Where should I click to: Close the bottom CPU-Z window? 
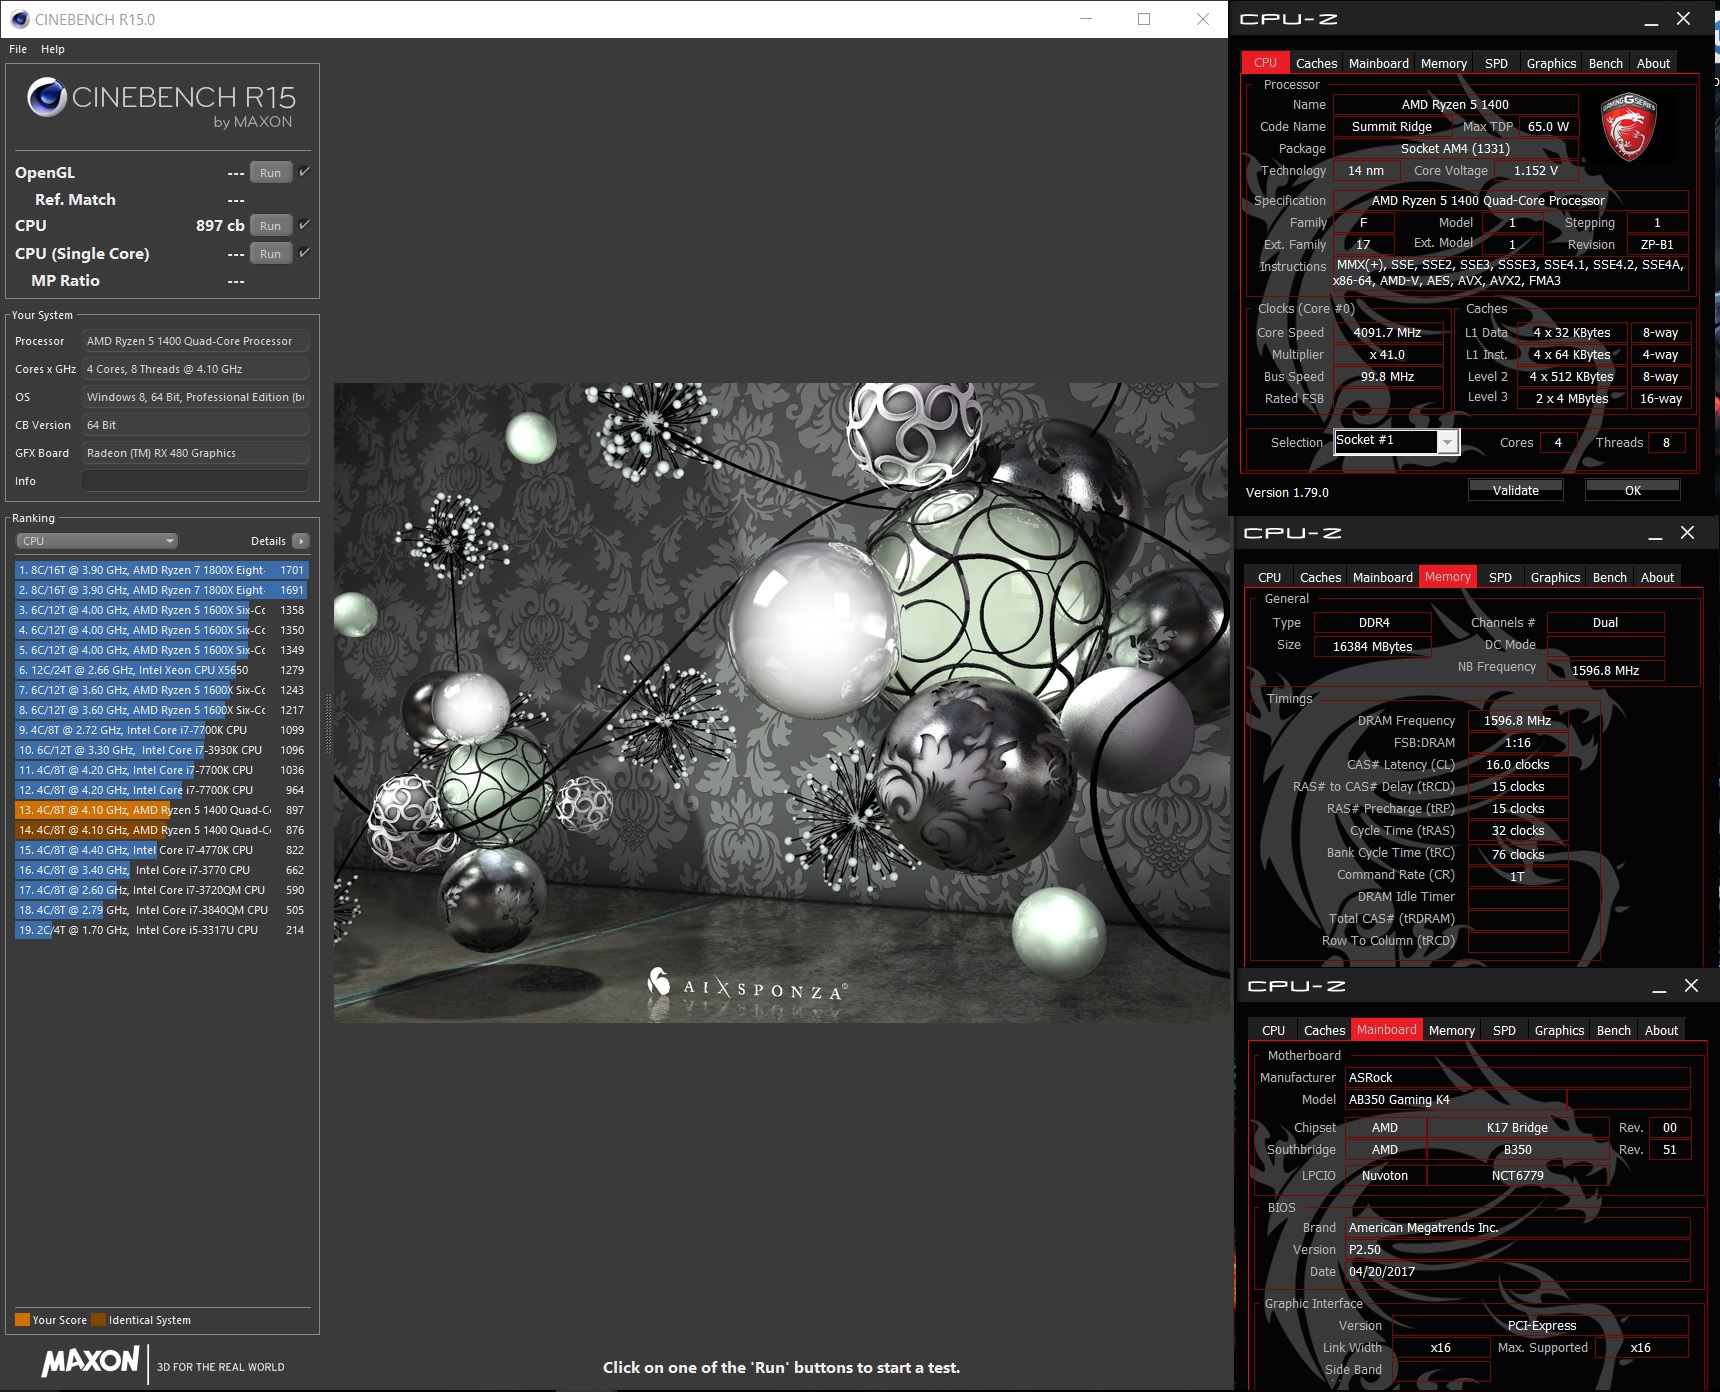[x=1691, y=986]
